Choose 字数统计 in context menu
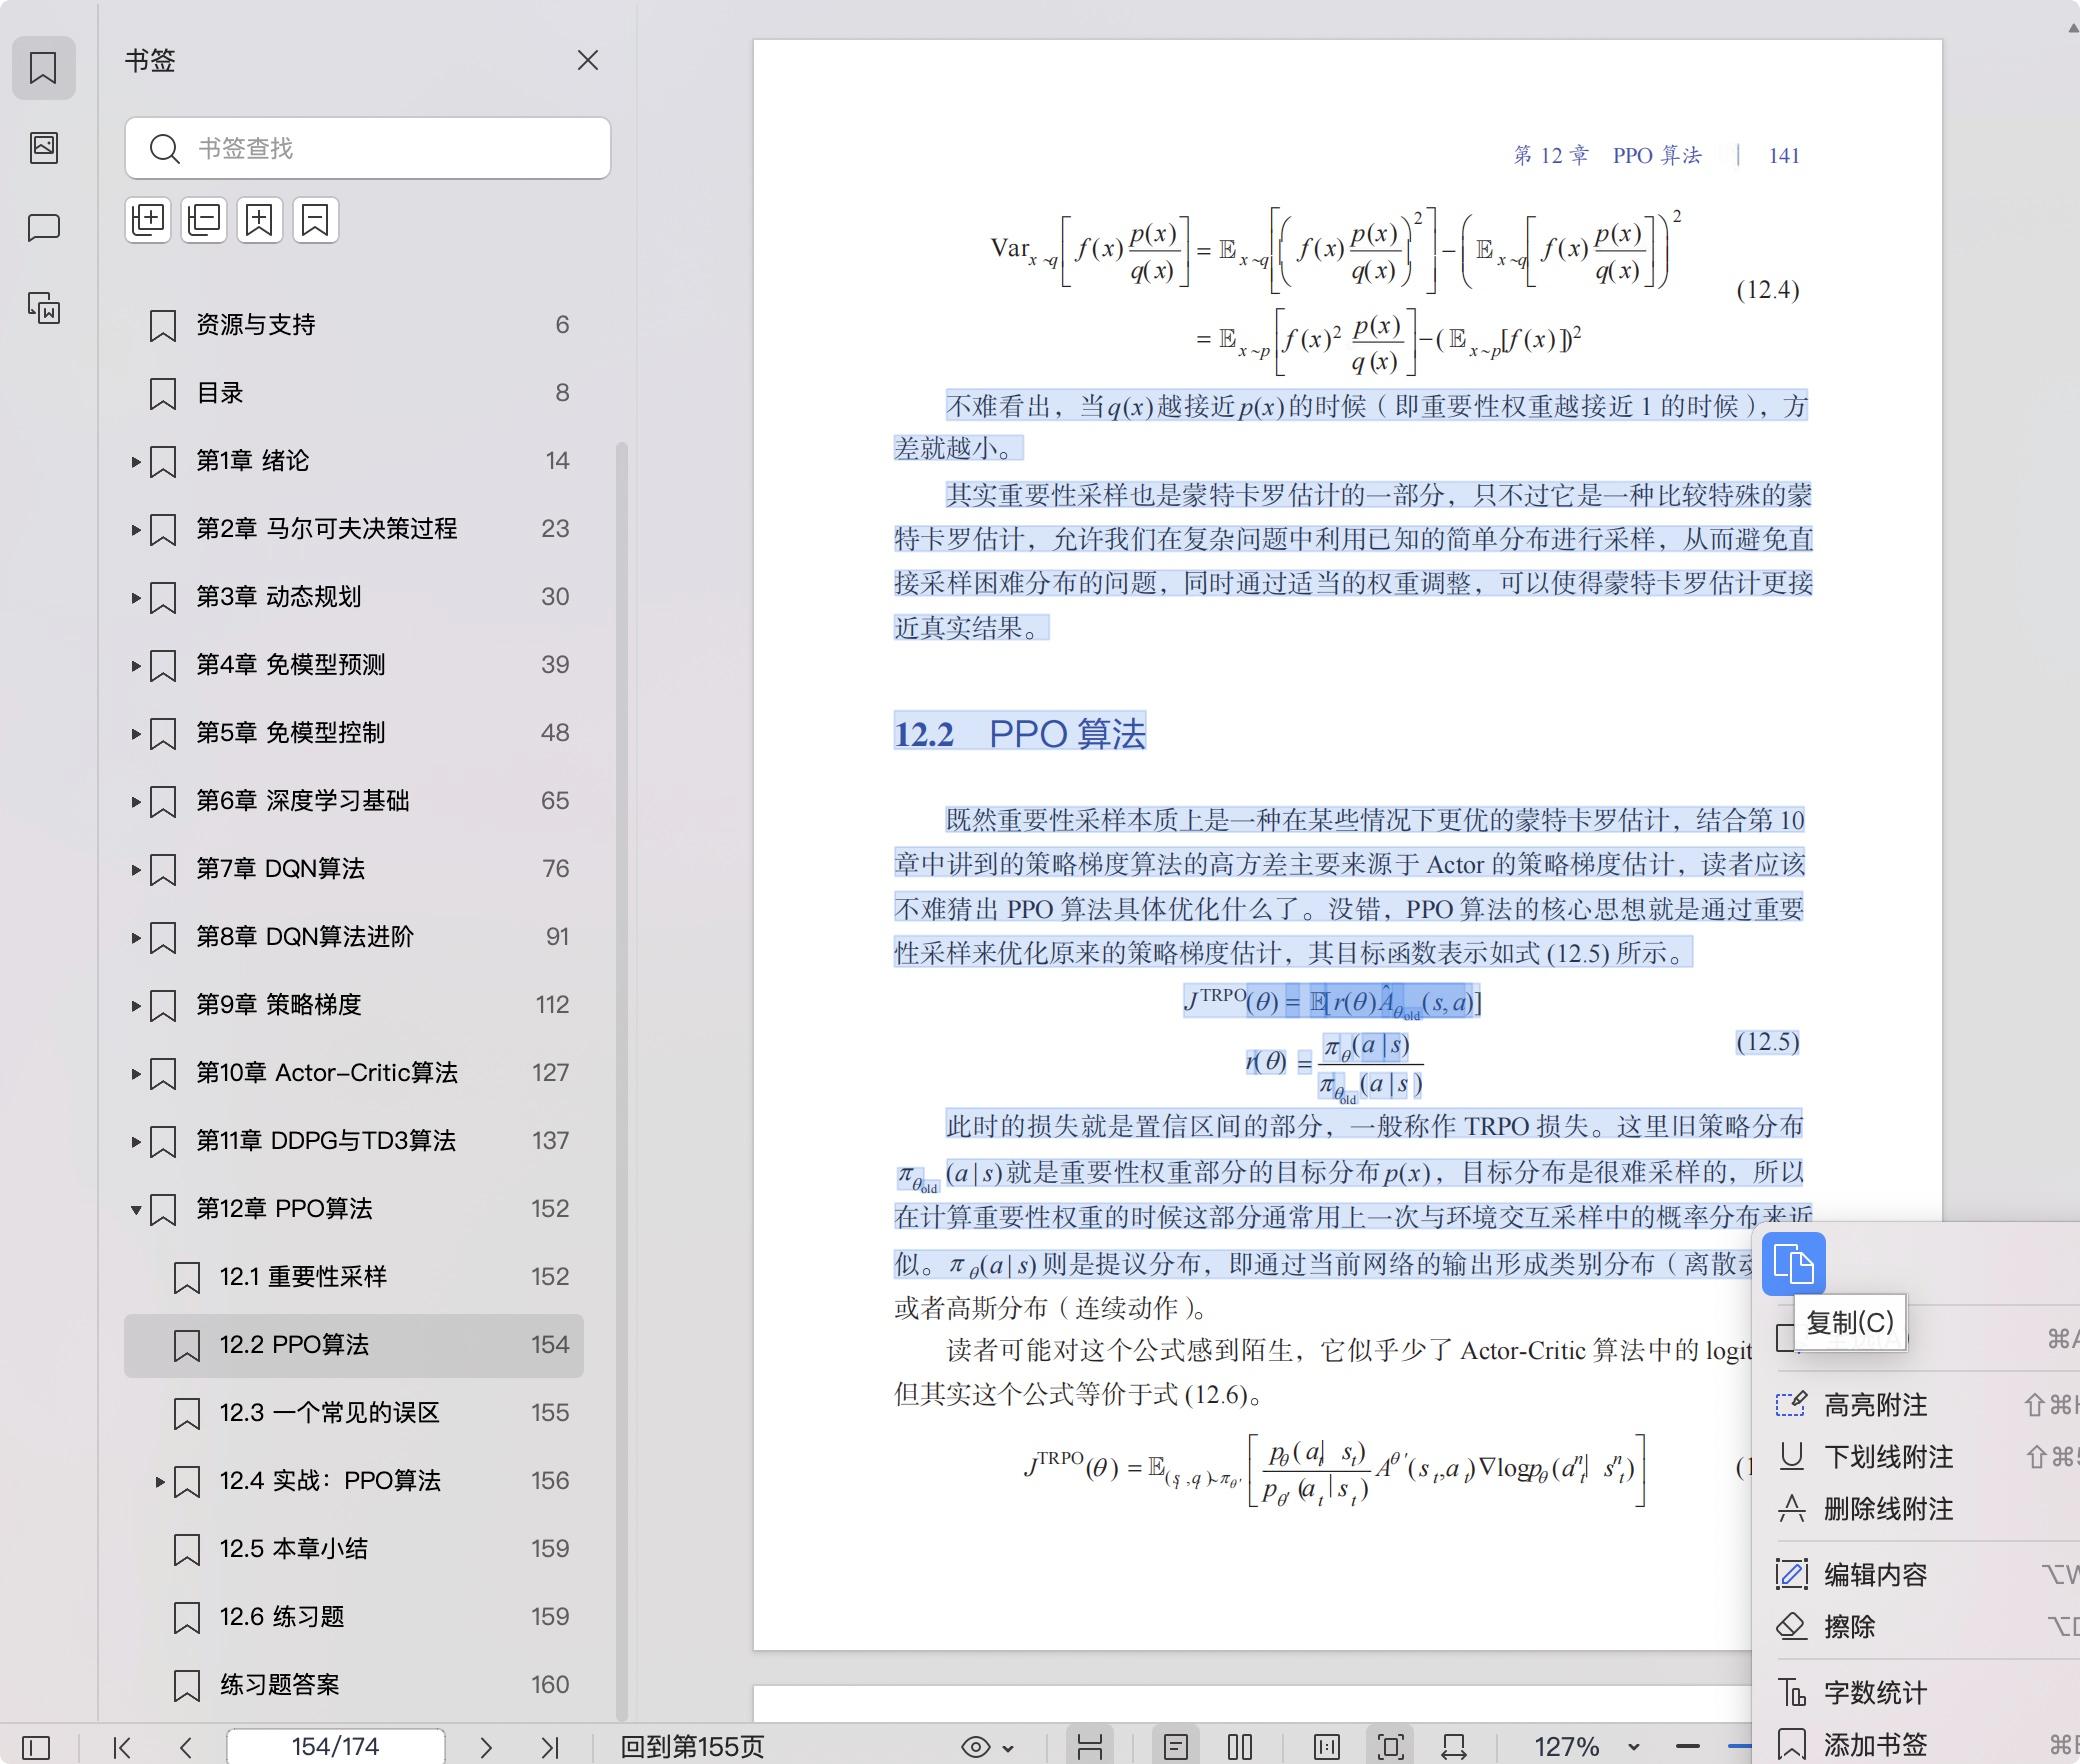Image resolution: width=2080 pixels, height=1764 pixels. click(x=1875, y=1693)
